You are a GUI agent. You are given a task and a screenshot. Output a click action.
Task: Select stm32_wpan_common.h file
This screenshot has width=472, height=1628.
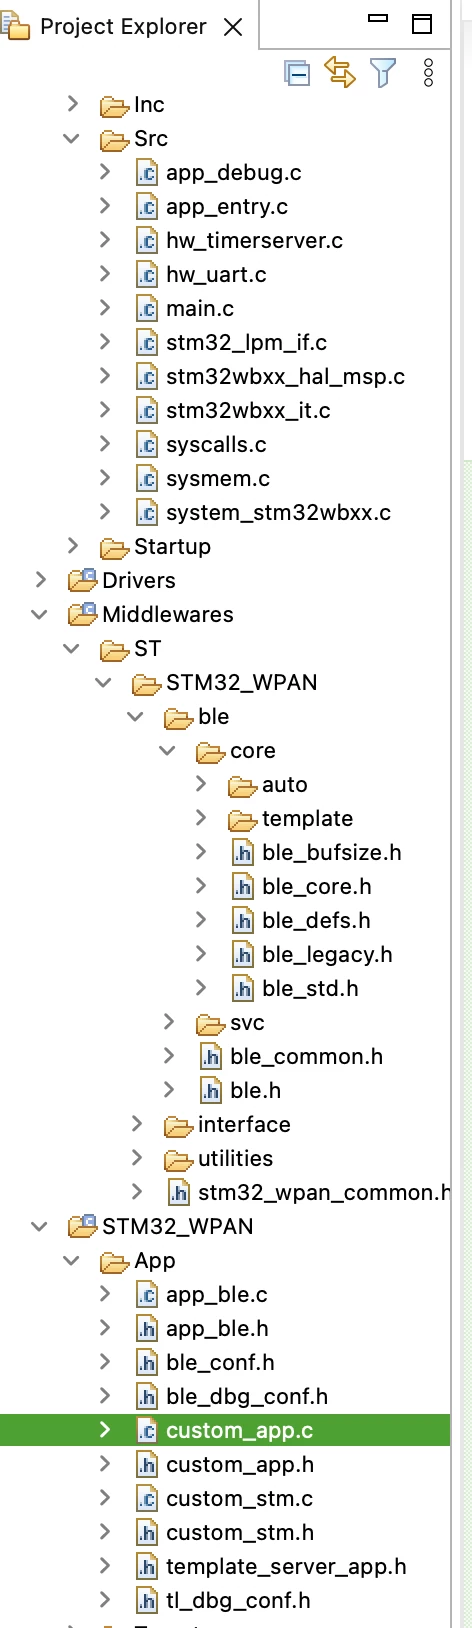324,1193
